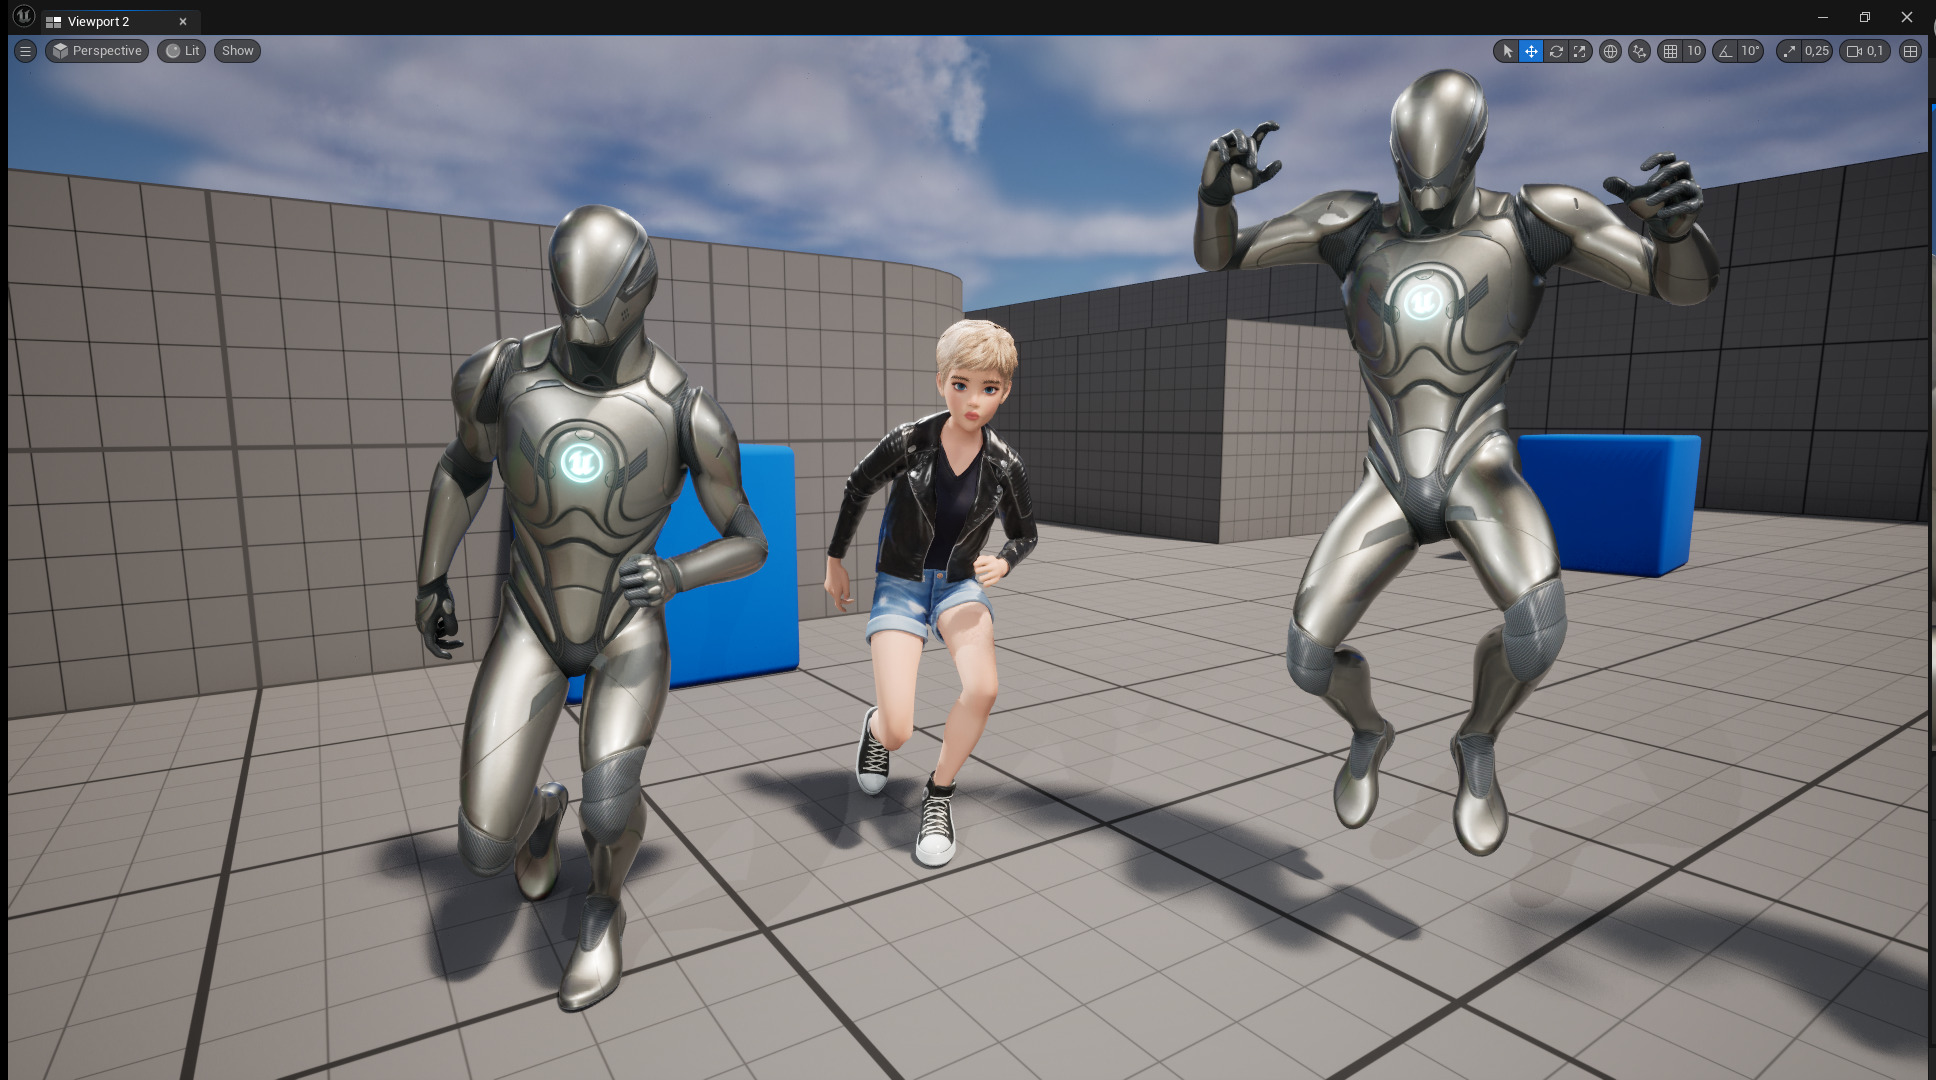Close the Viewport 2 tab
This screenshot has height=1080, width=1936.
183,21
